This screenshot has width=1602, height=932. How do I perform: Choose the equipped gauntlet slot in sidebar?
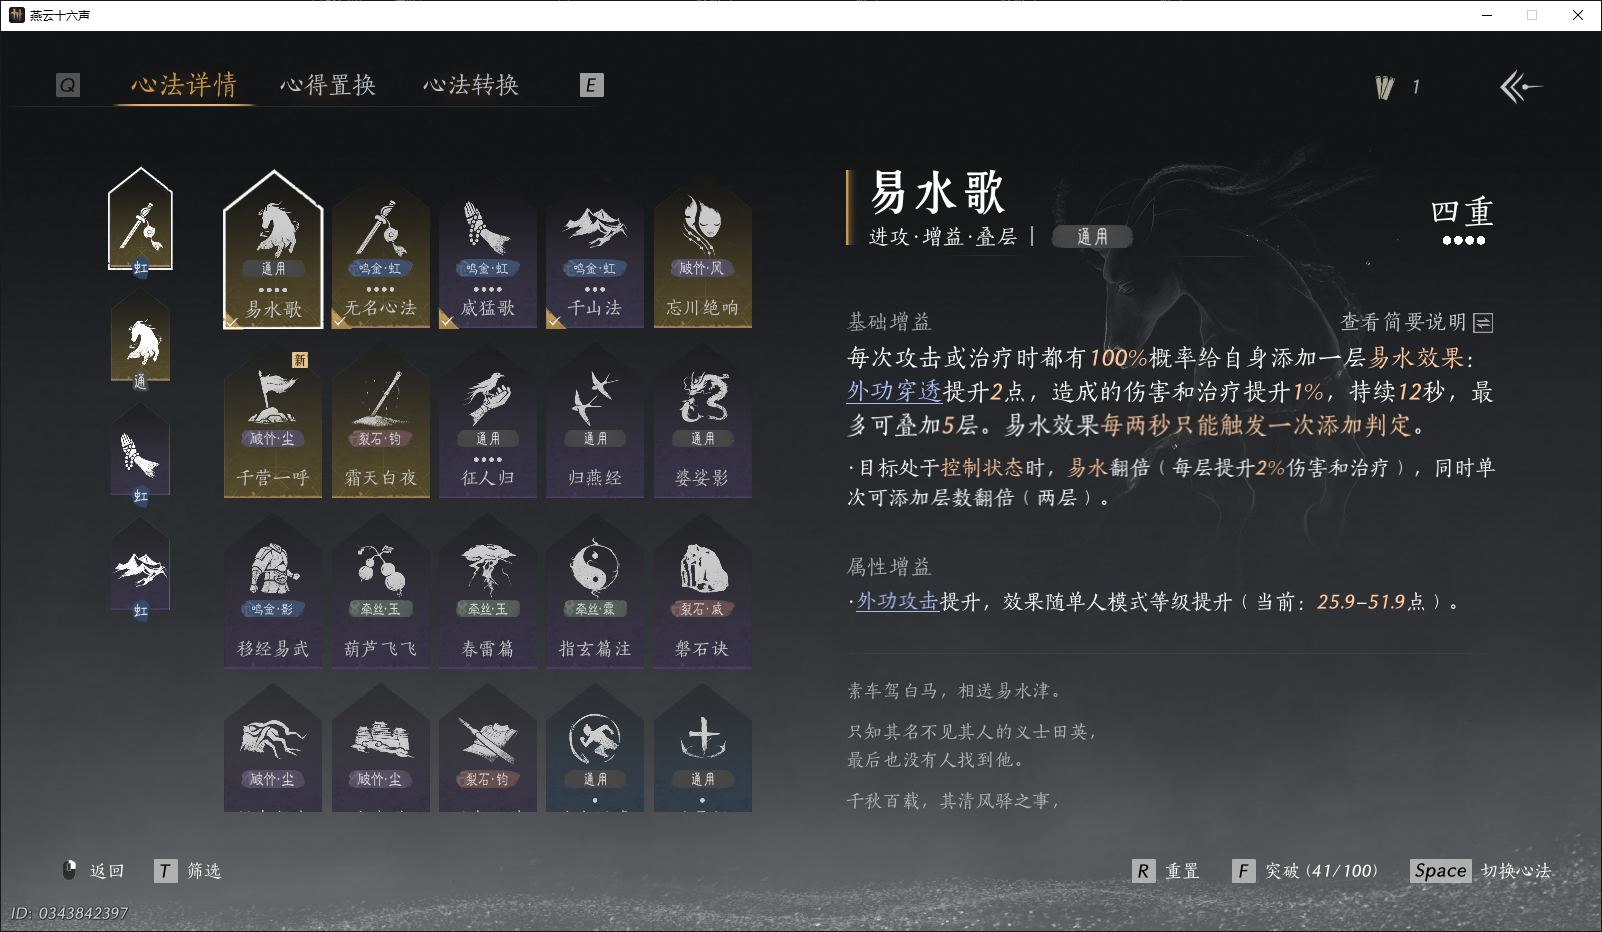(141, 455)
